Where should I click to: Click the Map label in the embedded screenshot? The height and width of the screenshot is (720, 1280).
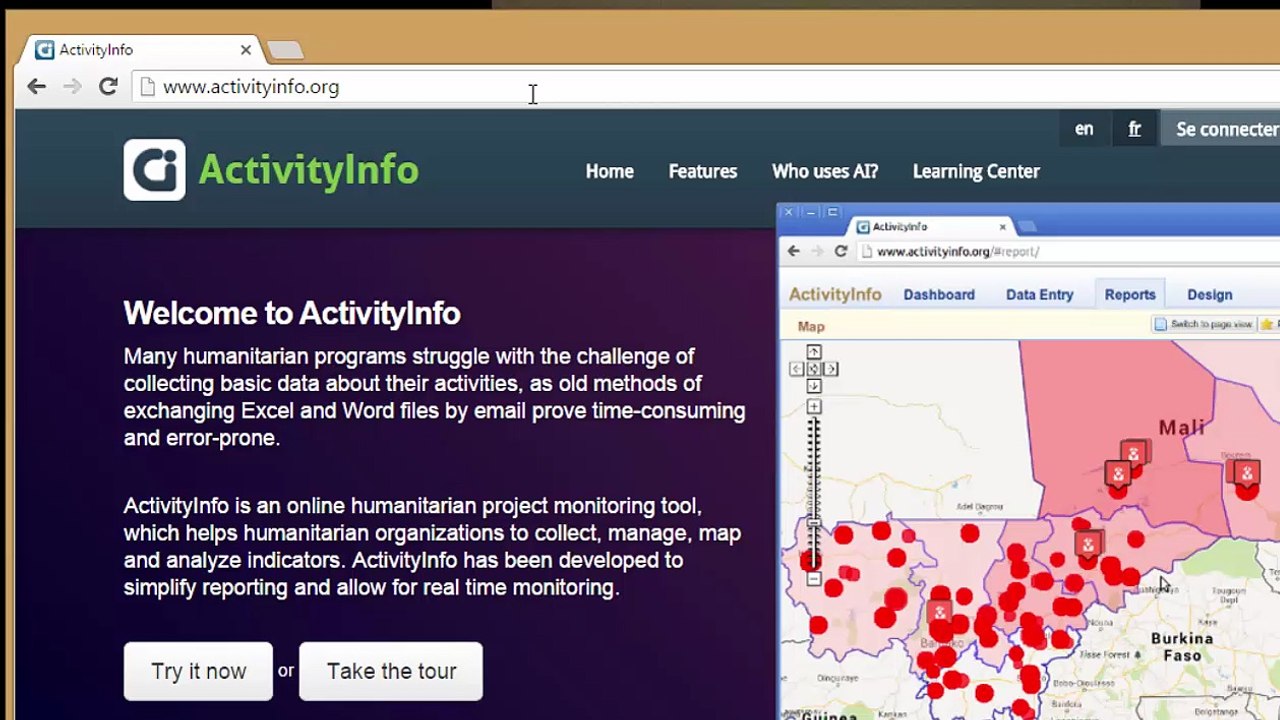click(x=811, y=326)
